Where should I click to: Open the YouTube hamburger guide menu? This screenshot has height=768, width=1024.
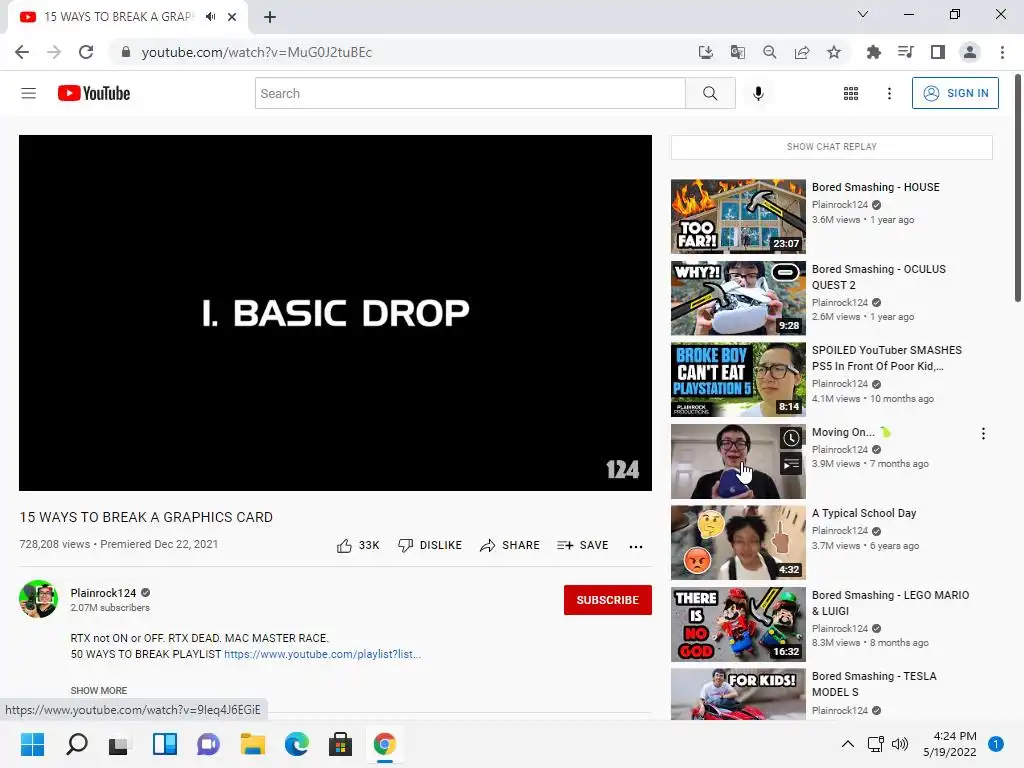pyautogui.click(x=29, y=93)
